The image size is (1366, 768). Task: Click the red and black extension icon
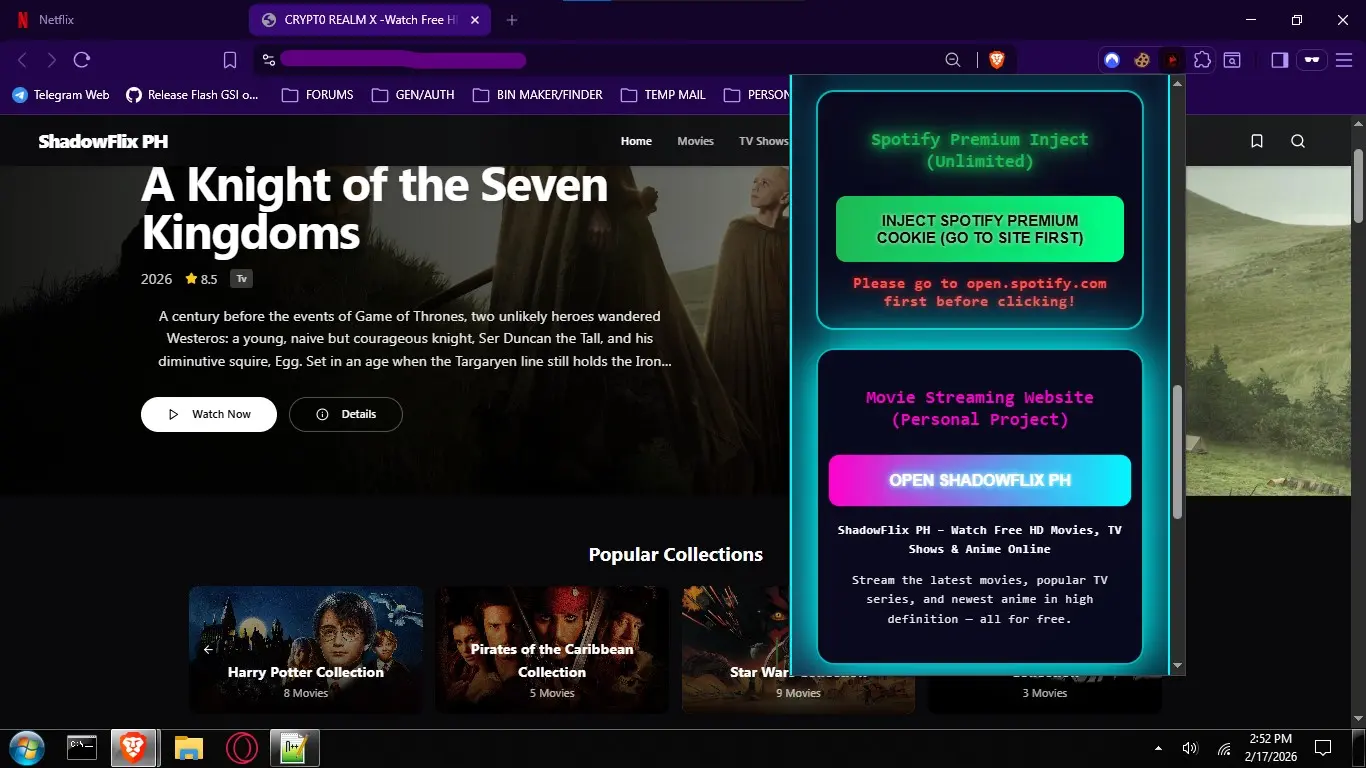pos(1172,60)
